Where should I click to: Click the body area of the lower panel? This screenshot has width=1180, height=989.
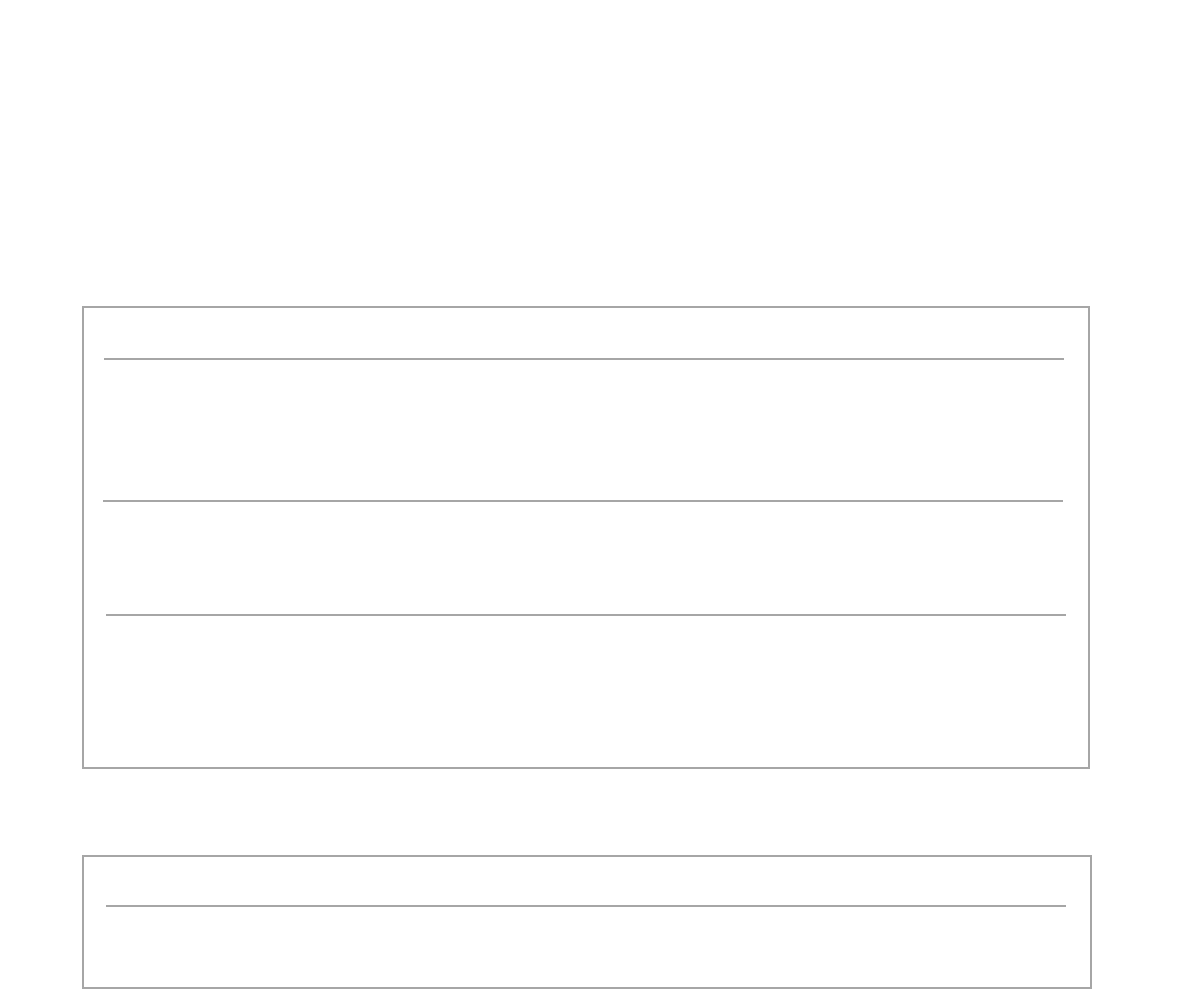coord(586,946)
